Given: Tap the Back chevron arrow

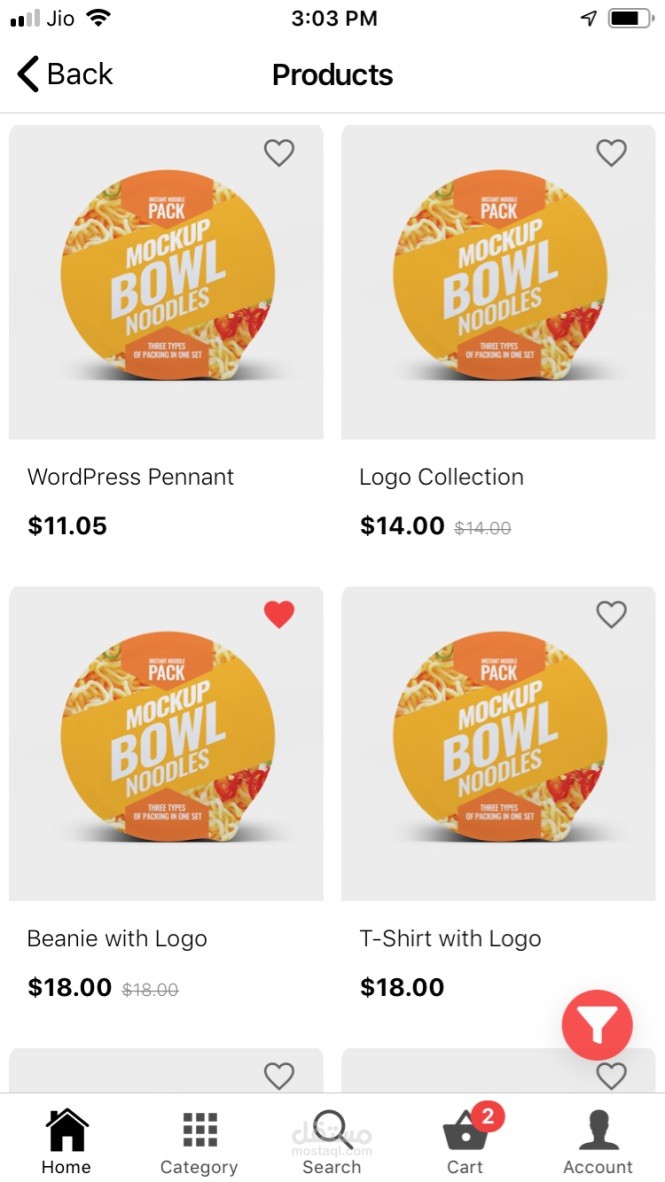Looking at the screenshot, I should [28, 74].
